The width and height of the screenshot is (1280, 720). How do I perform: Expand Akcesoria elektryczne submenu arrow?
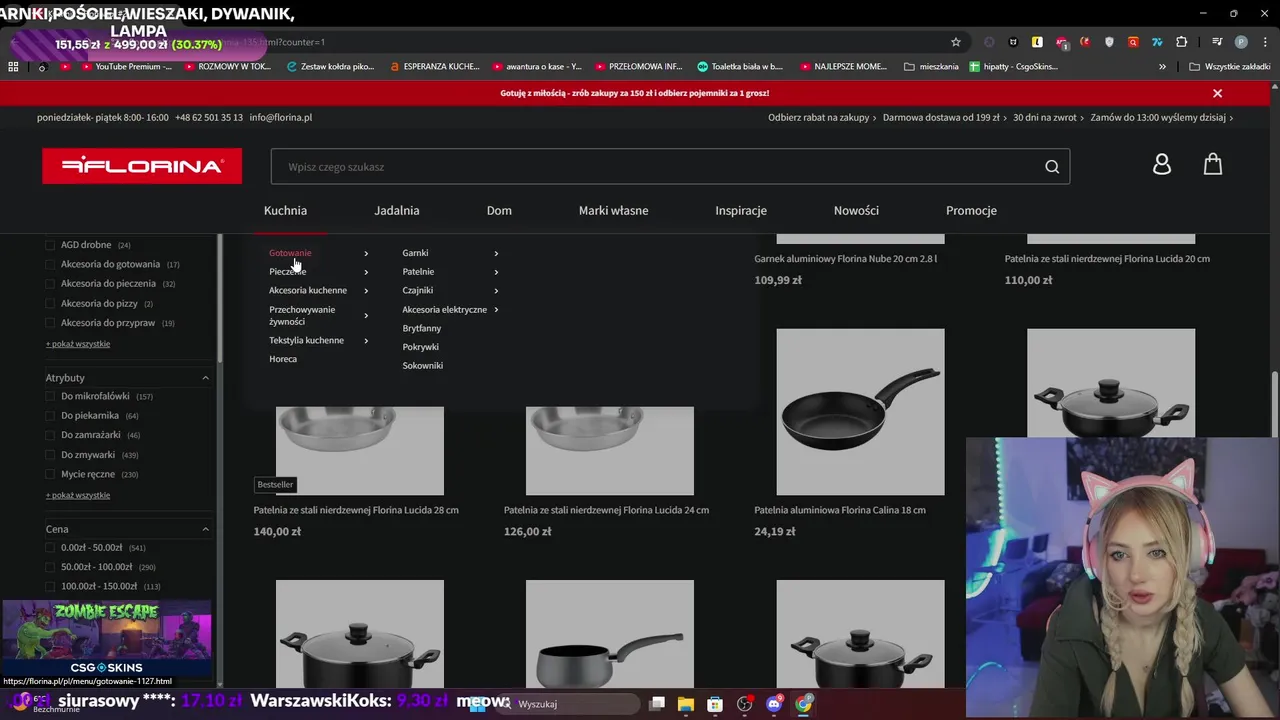click(x=496, y=310)
